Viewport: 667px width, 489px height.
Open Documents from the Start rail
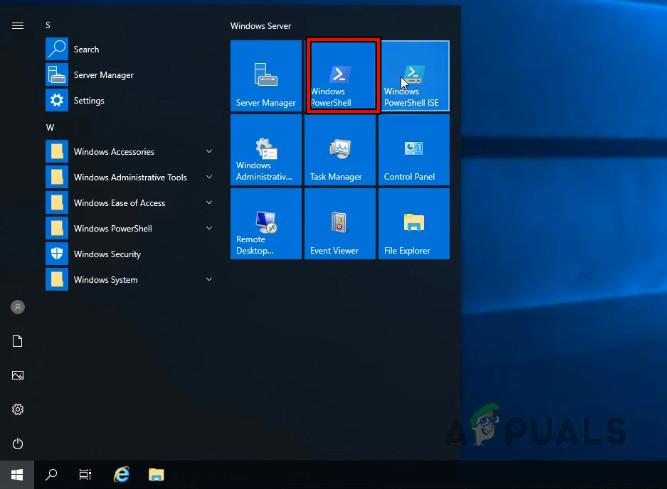pos(17,341)
